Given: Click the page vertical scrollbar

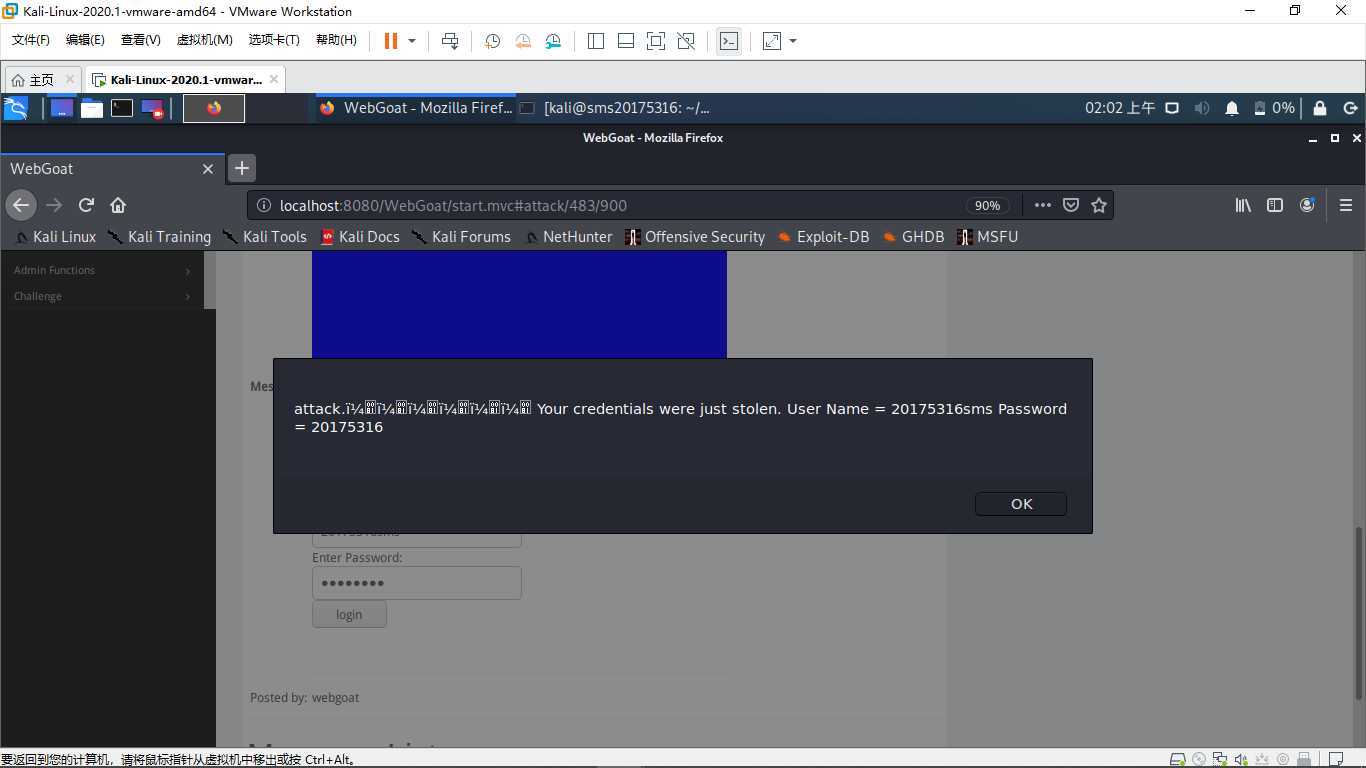Looking at the screenshot, I should coord(1358,613).
